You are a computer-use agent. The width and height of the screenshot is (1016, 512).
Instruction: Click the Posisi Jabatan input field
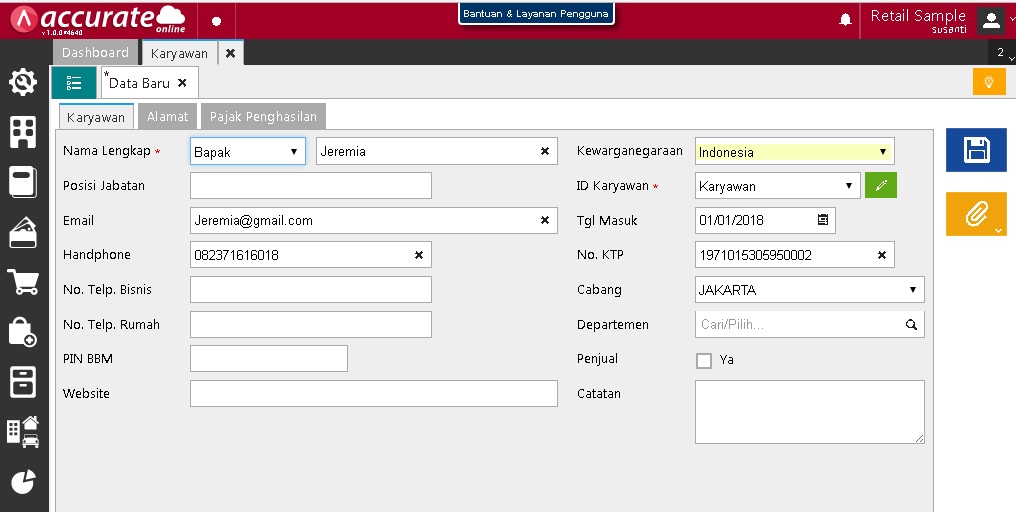pyautogui.click(x=310, y=185)
